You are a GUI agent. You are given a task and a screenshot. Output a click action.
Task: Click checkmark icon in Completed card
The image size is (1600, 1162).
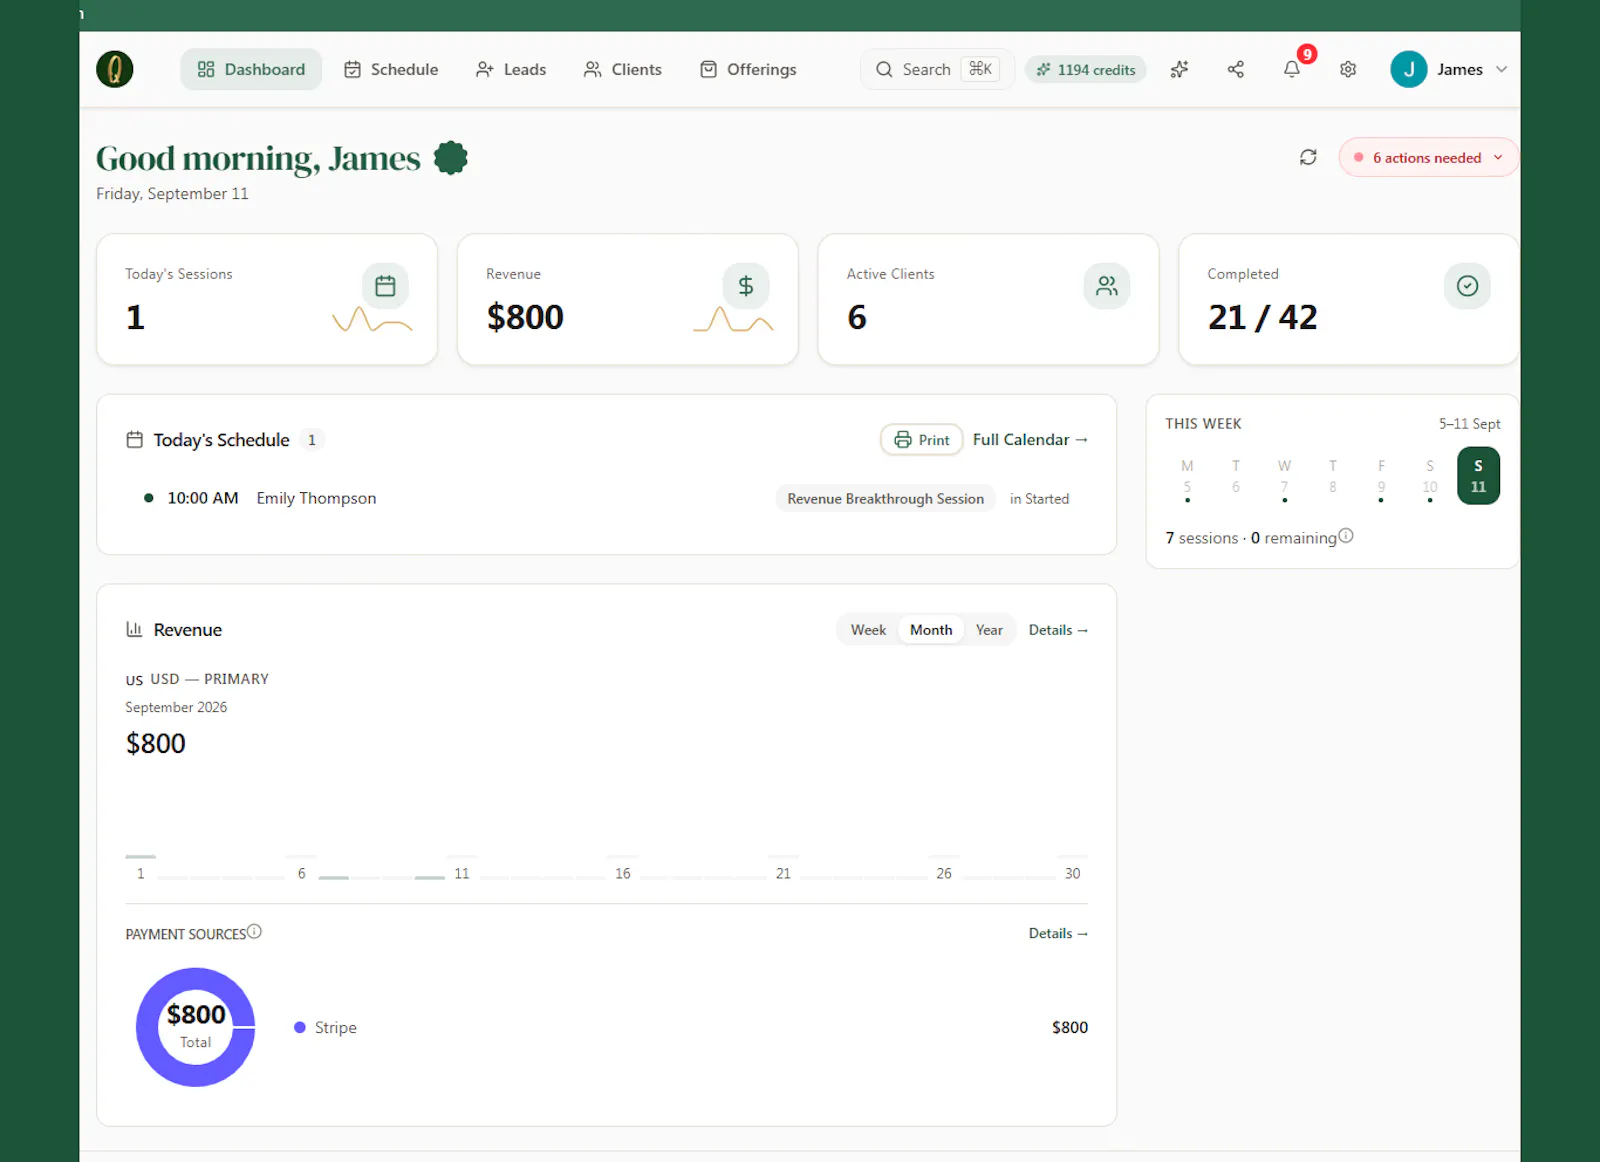point(1467,286)
